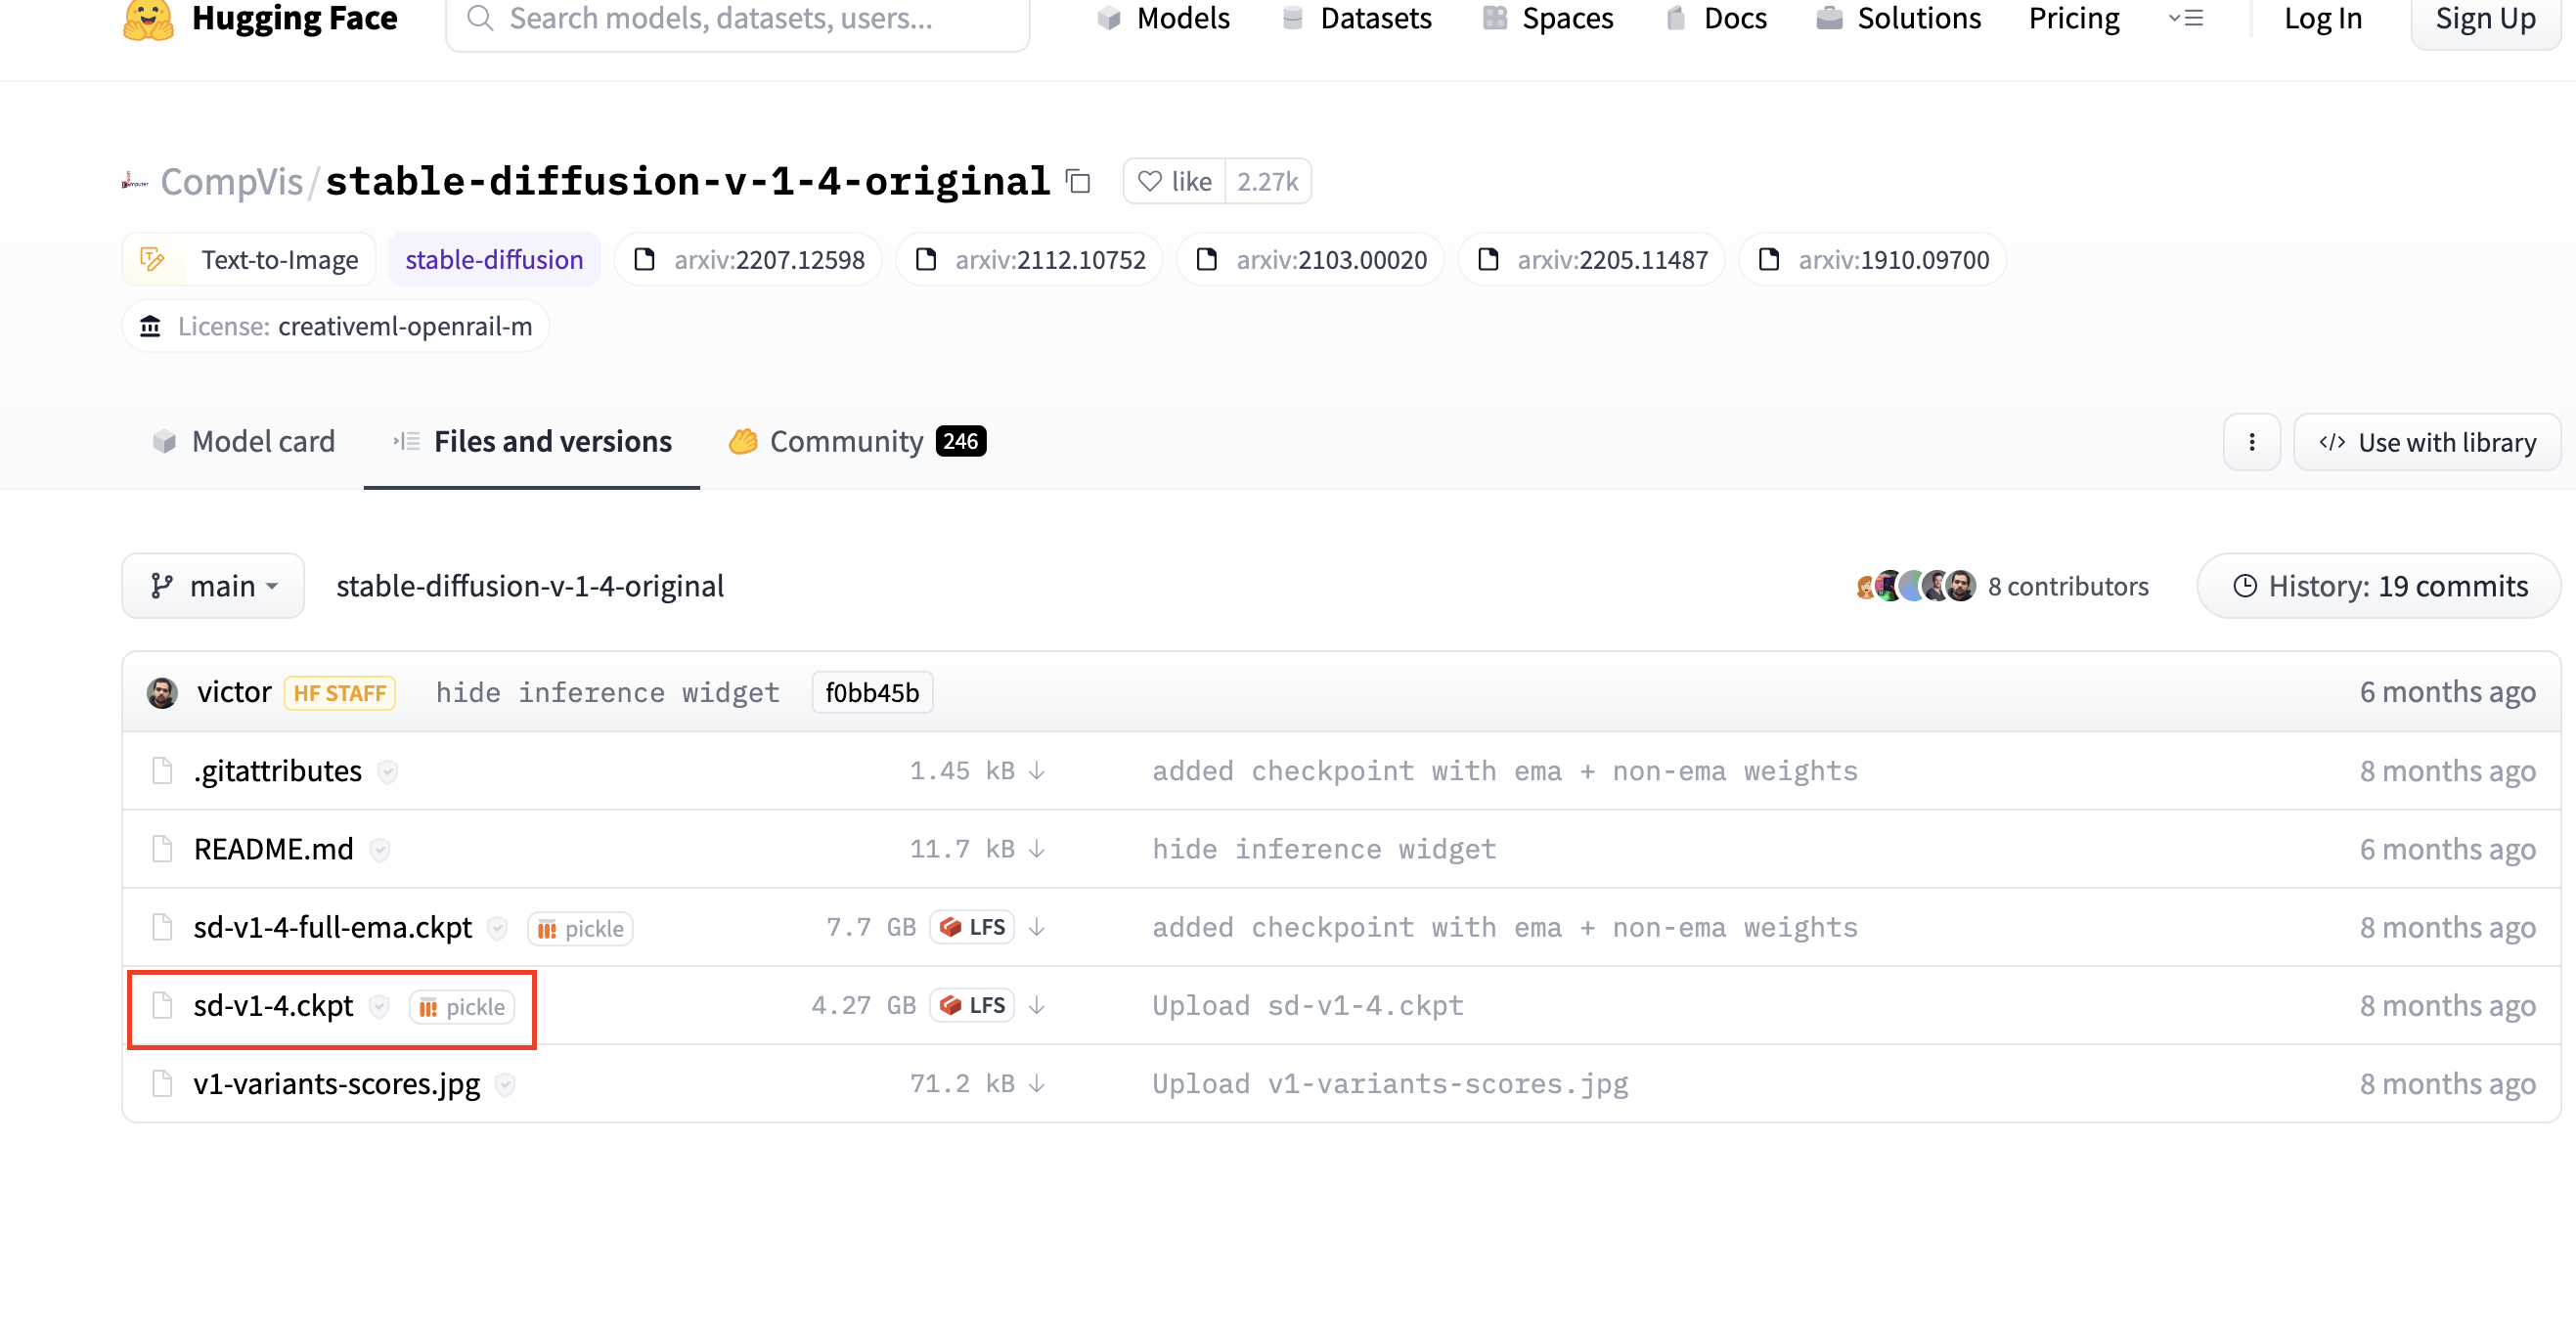Viewport: 2576px width, 1318px height.
Task: Select the Files and versions tab
Action: pyautogui.click(x=532, y=441)
